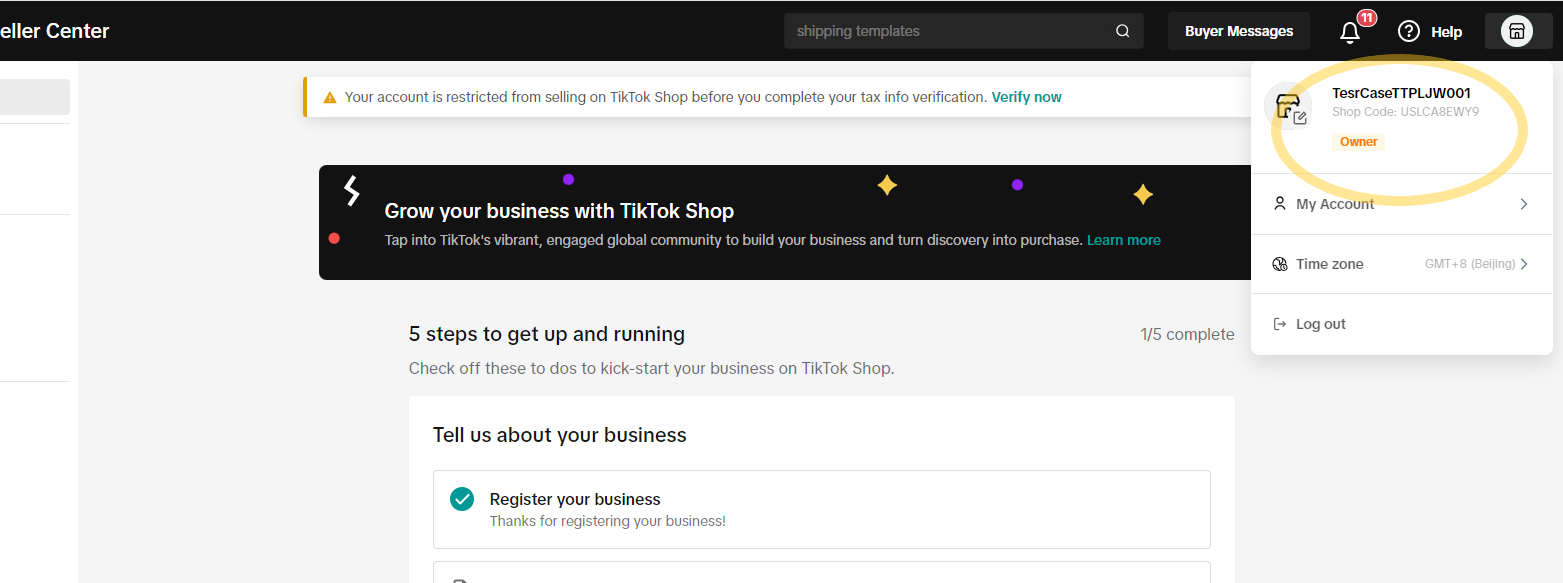1563x583 pixels.
Task: Focus the shipping templates search field
Action: [950, 31]
